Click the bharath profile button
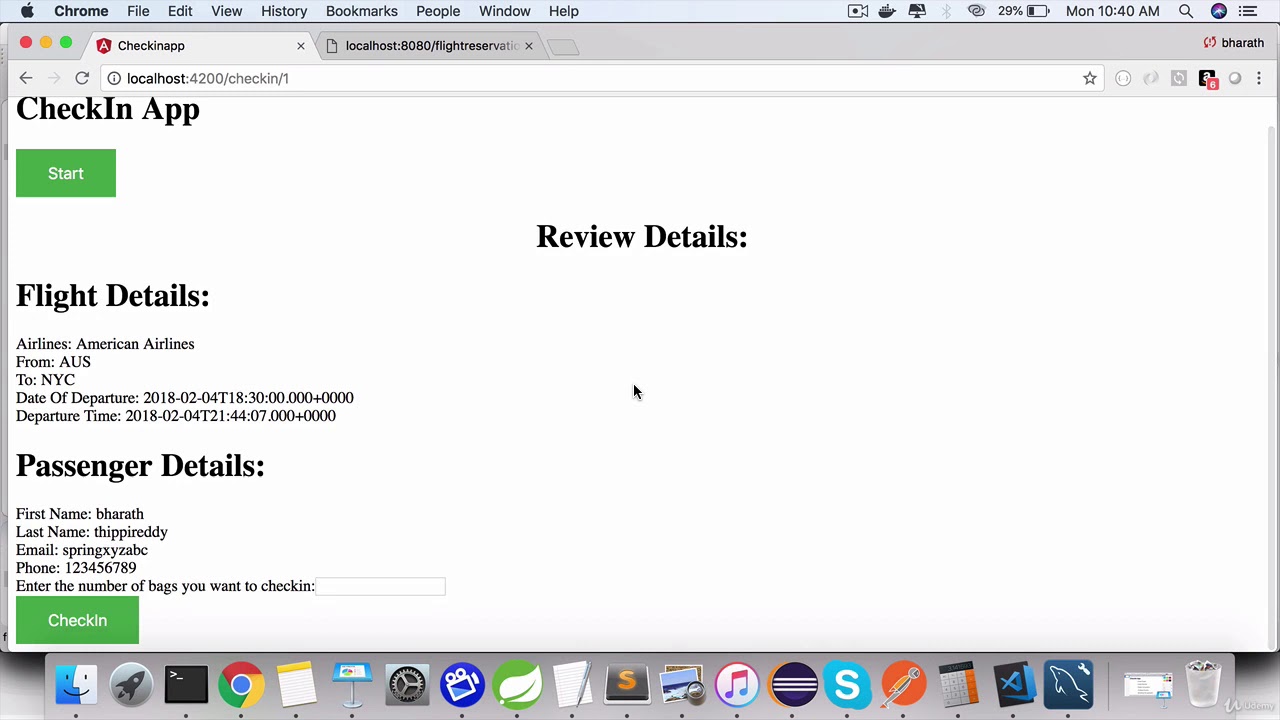Screen dimensions: 1280x720 (1234, 43)
